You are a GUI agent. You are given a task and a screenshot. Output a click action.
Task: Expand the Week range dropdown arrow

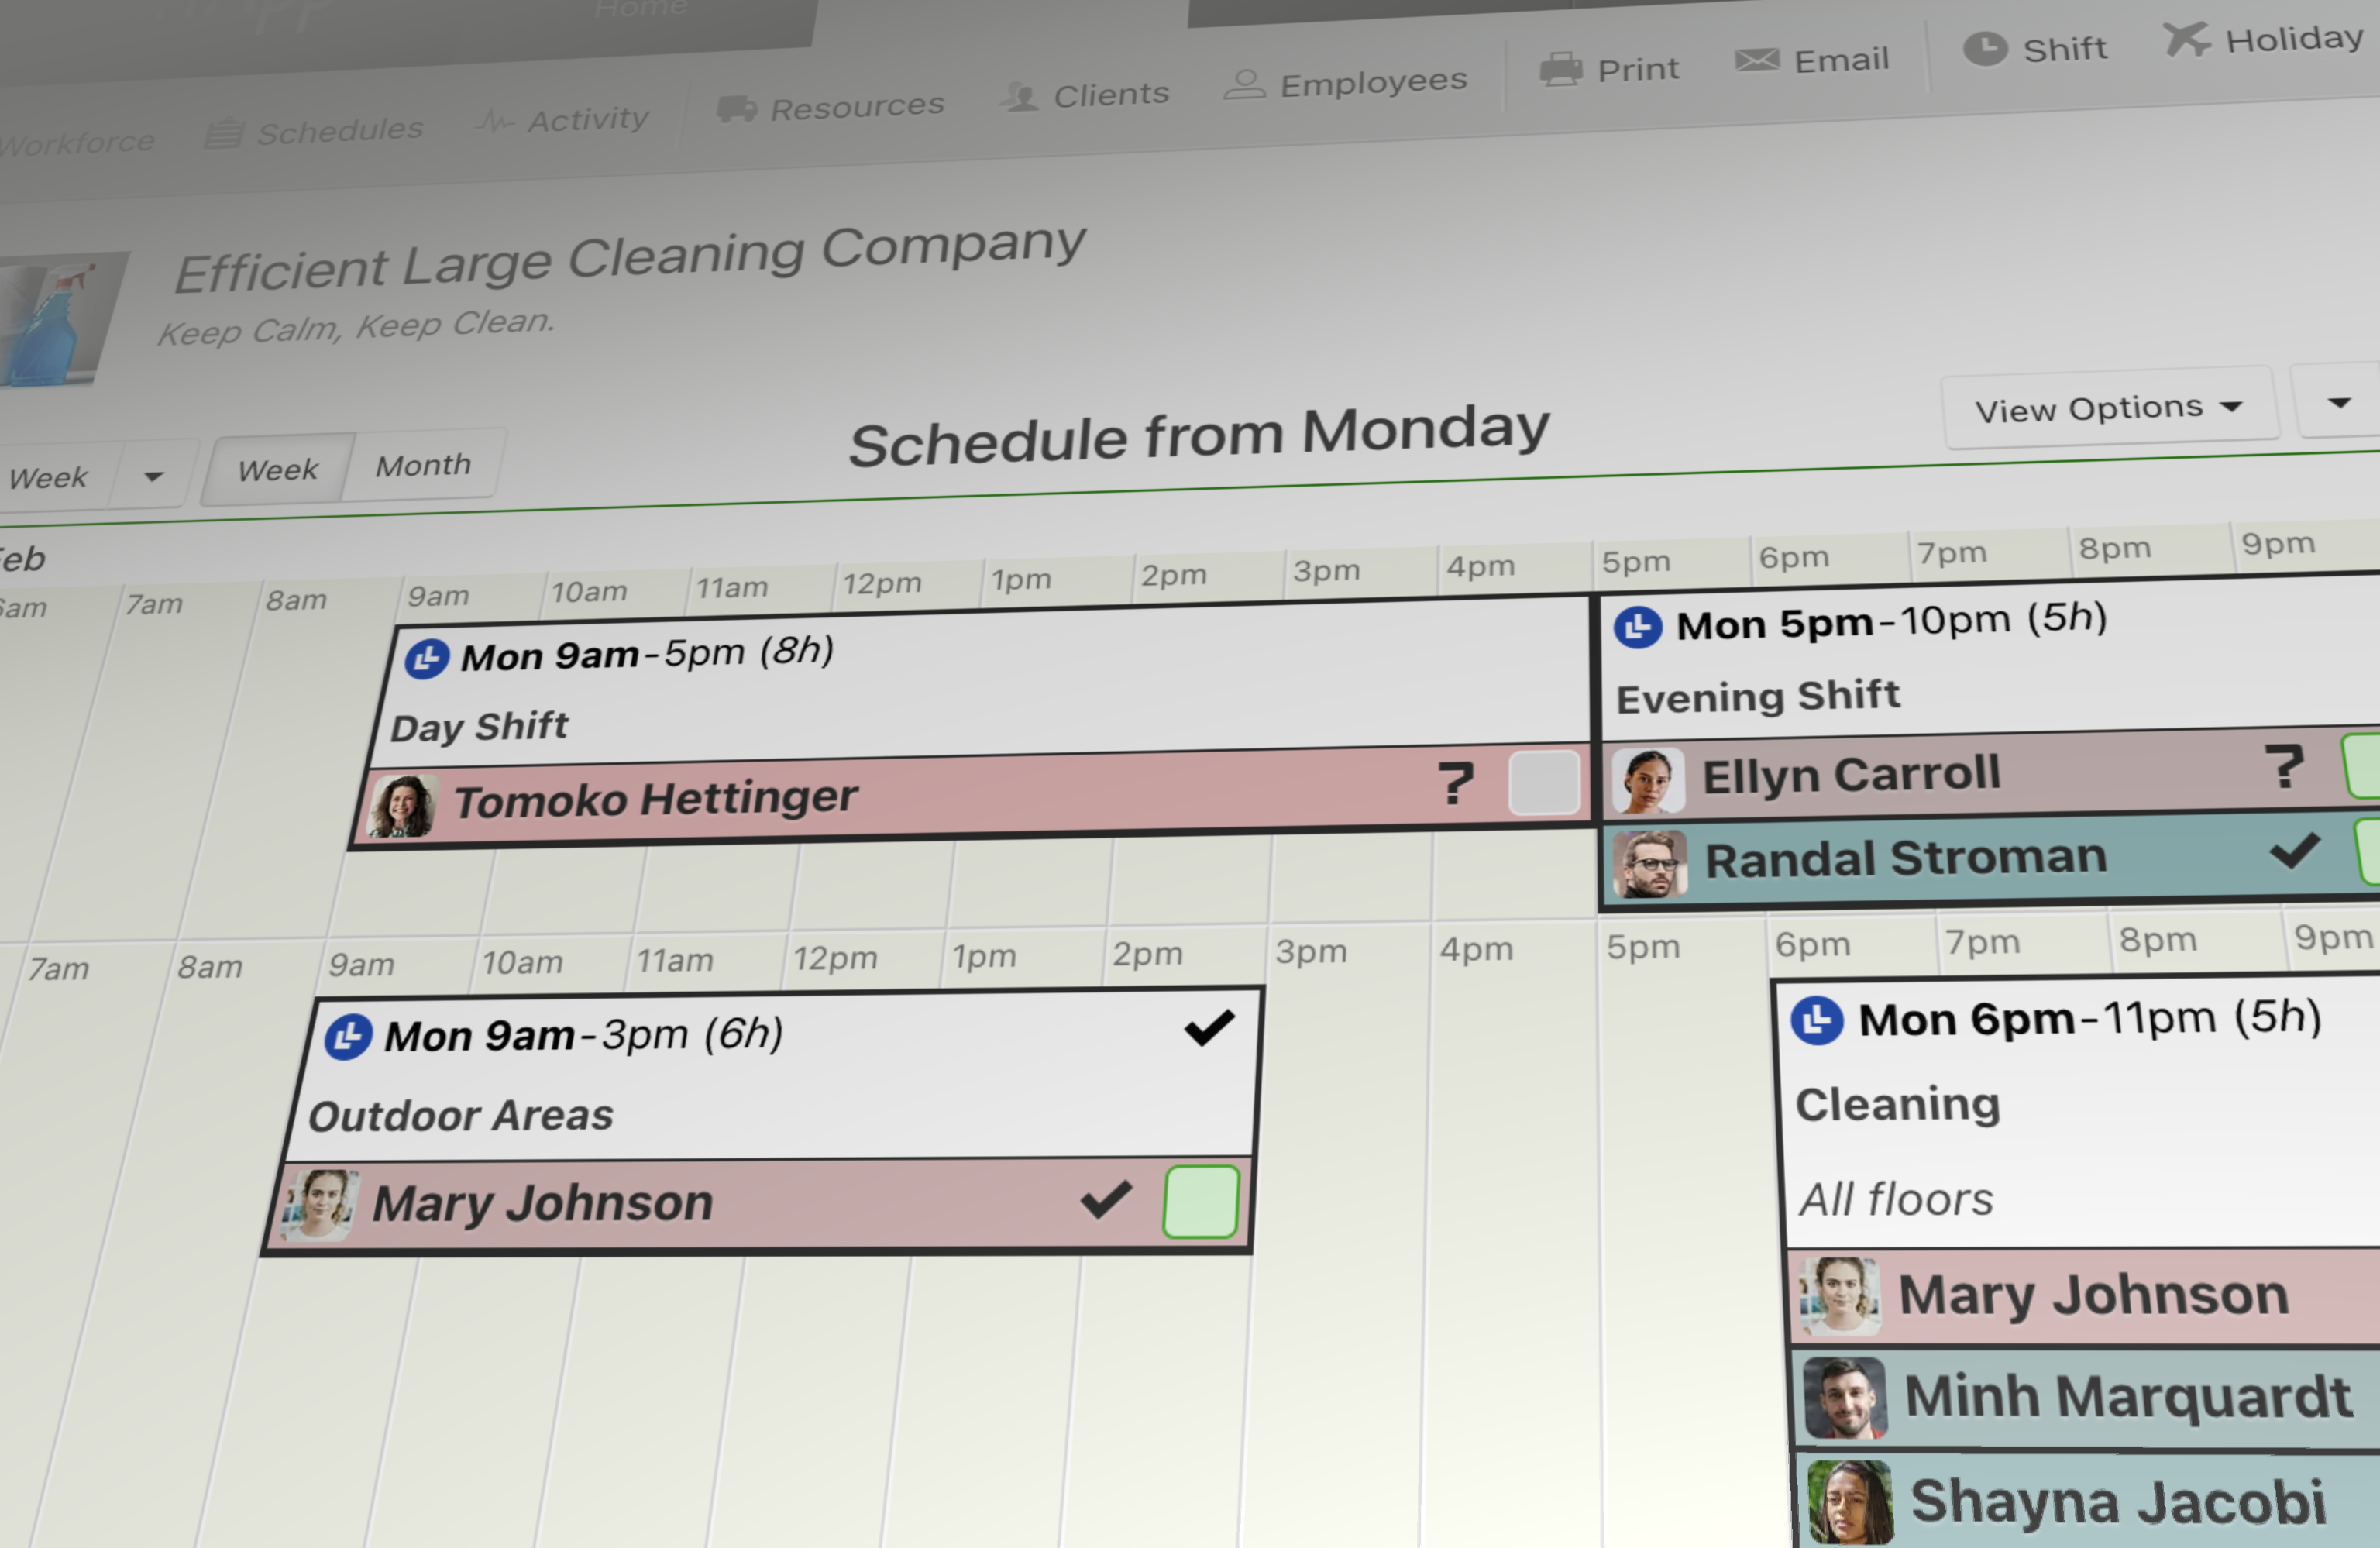tap(153, 476)
